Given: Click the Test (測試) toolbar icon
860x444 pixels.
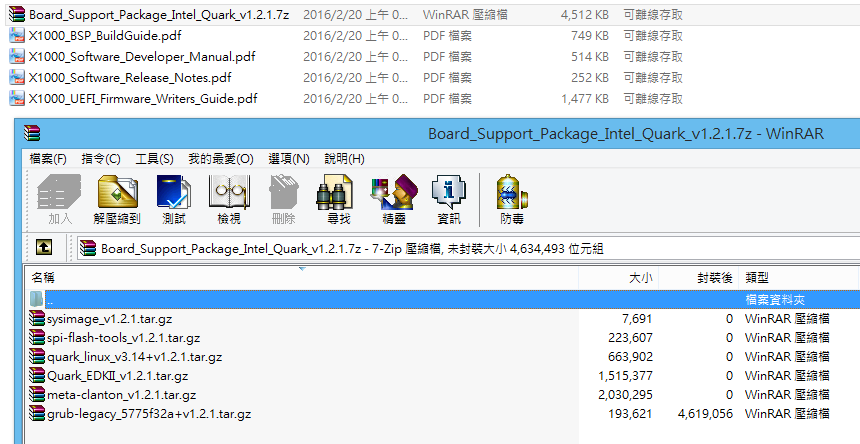Looking at the screenshot, I should click(x=174, y=192).
